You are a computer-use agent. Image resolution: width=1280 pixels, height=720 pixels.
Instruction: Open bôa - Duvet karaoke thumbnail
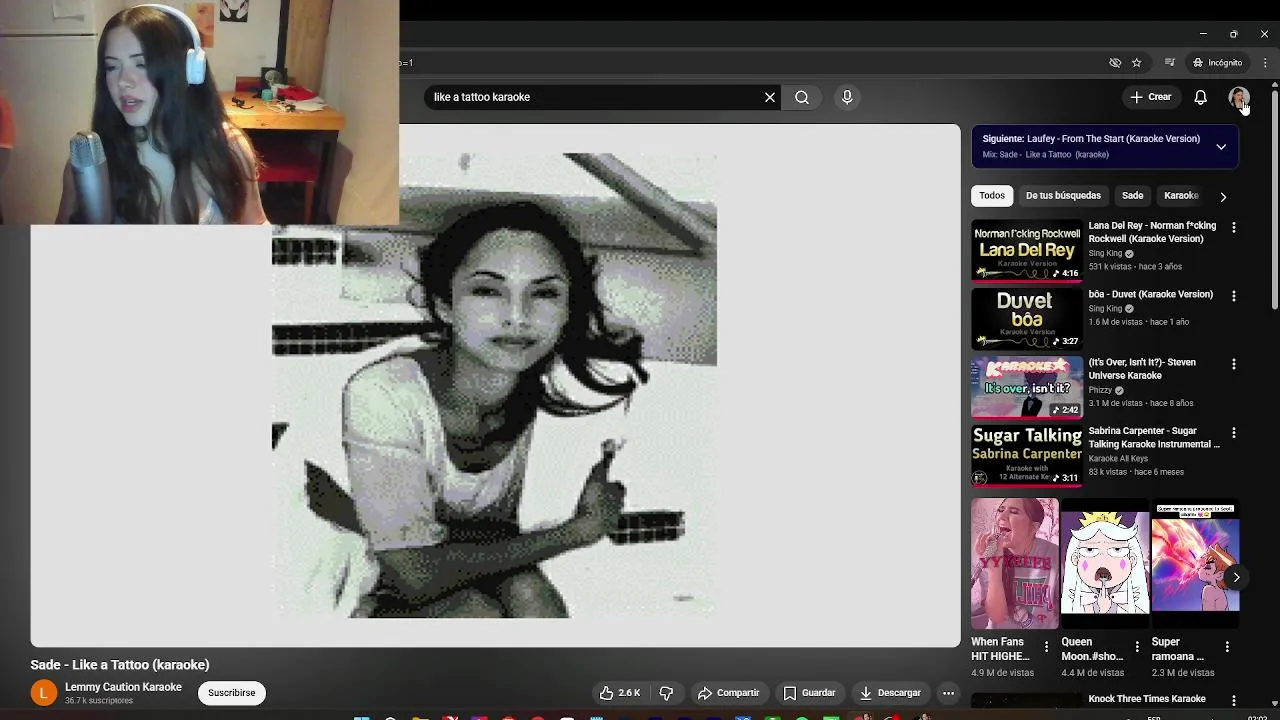(1027, 319)
